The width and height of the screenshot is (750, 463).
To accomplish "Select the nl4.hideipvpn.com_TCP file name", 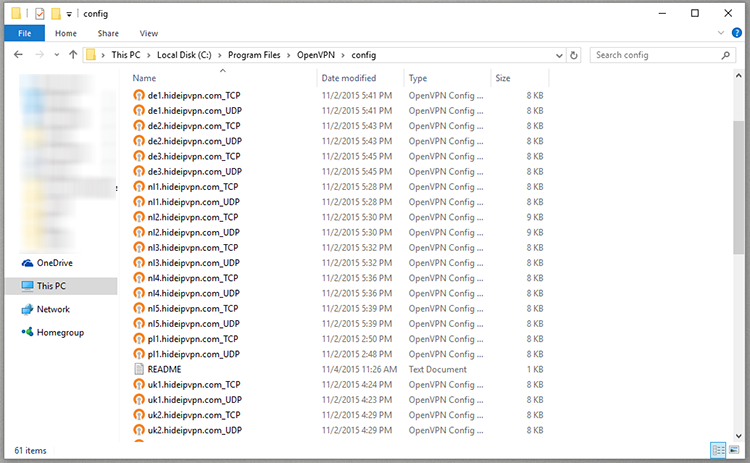I will (x=193, y=278).
